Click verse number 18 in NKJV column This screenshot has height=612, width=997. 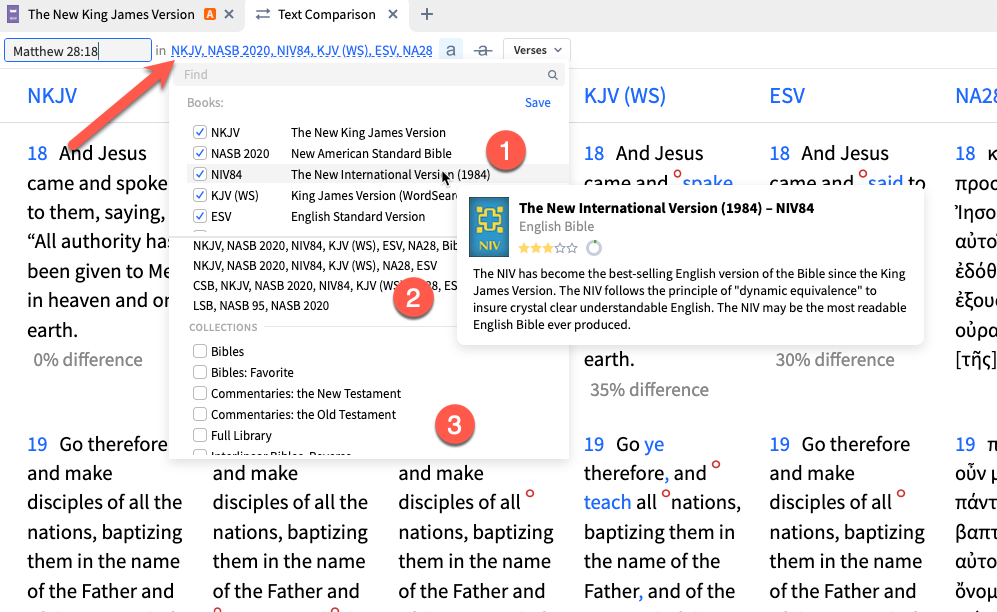pos(37,153)
